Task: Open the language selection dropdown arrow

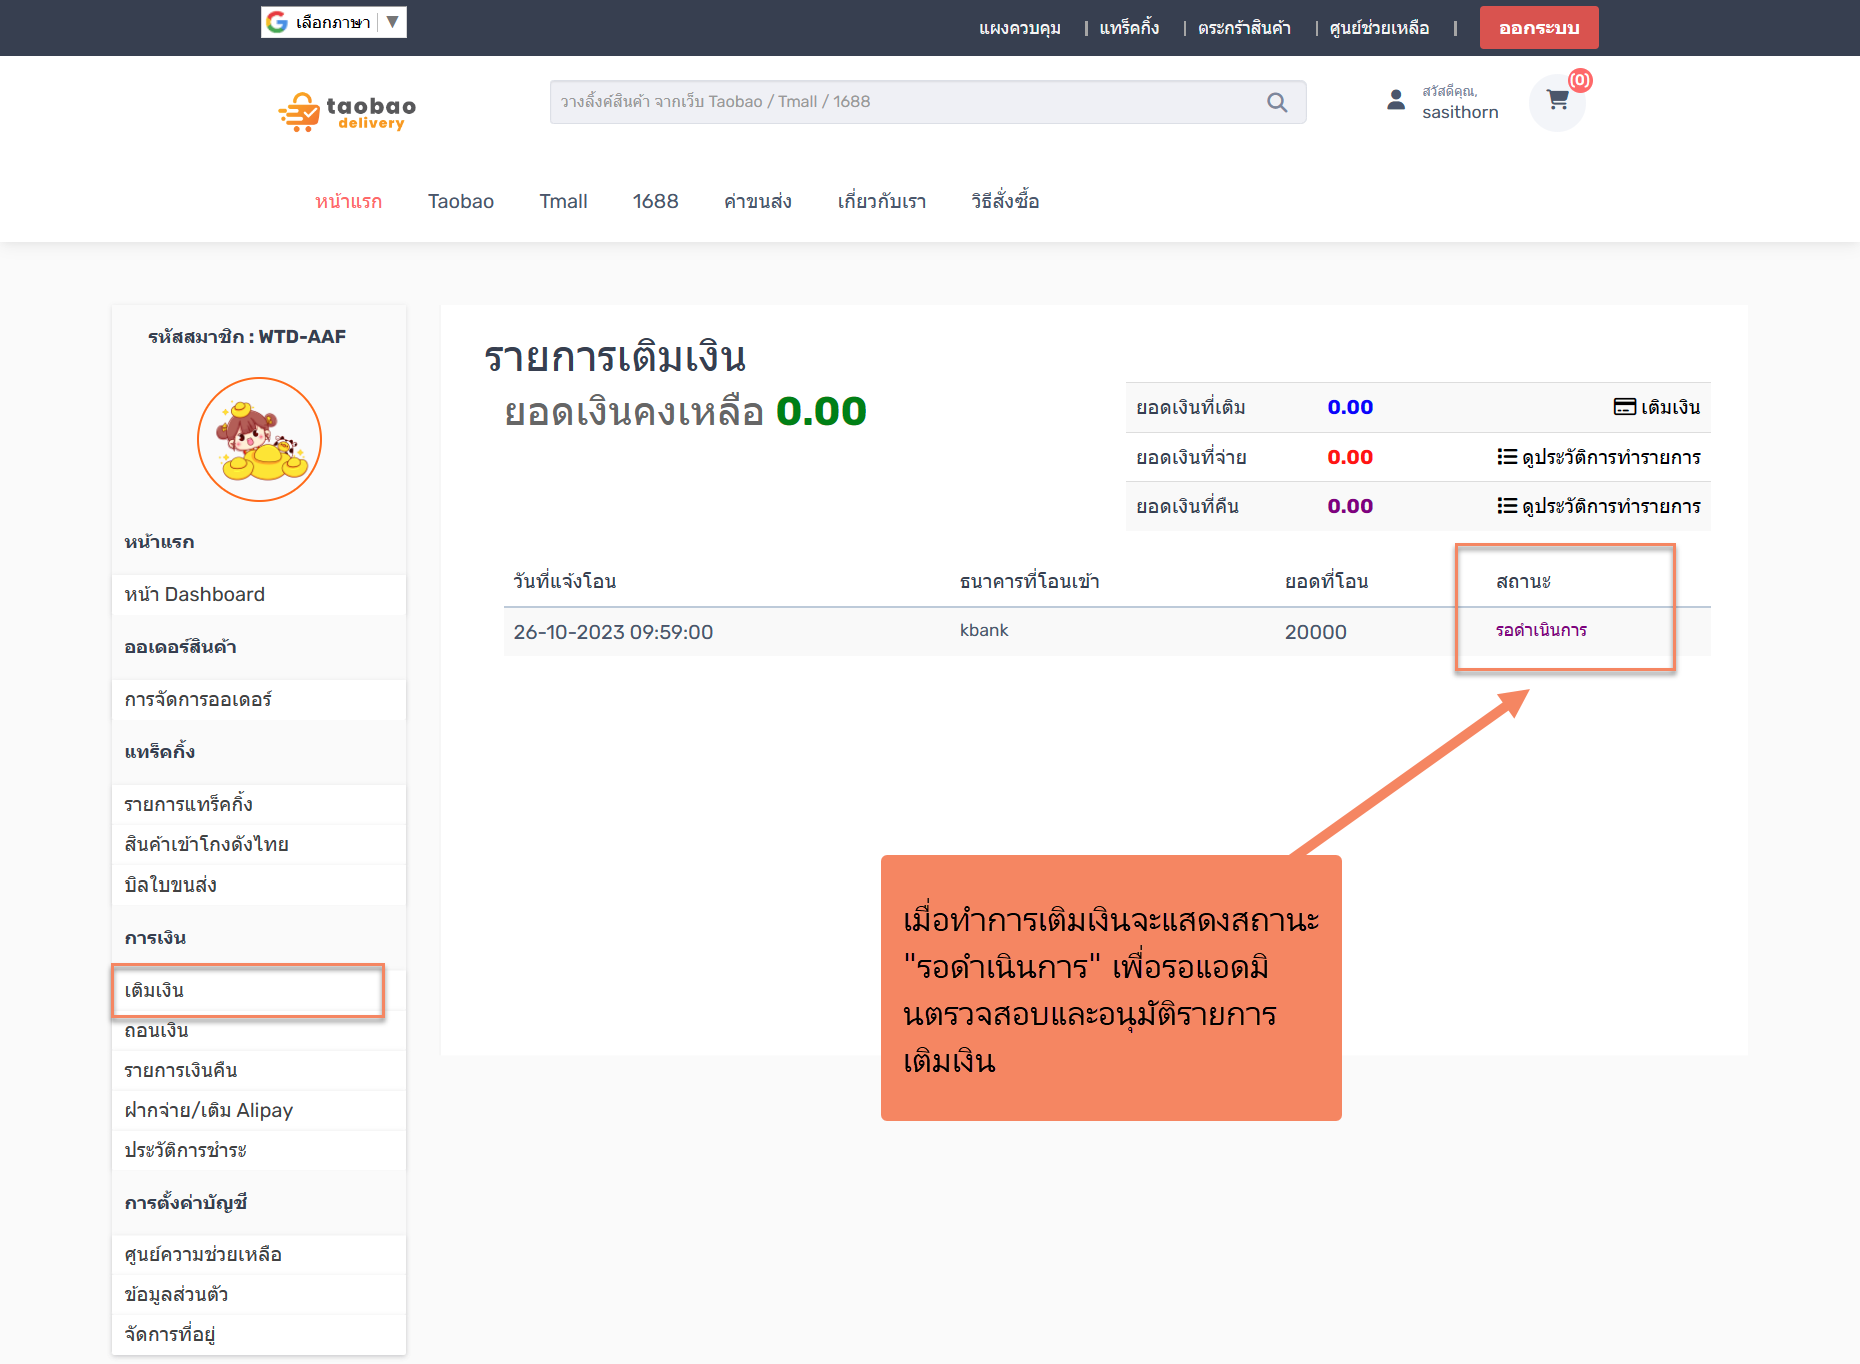Action: click(x=393, y=22)
